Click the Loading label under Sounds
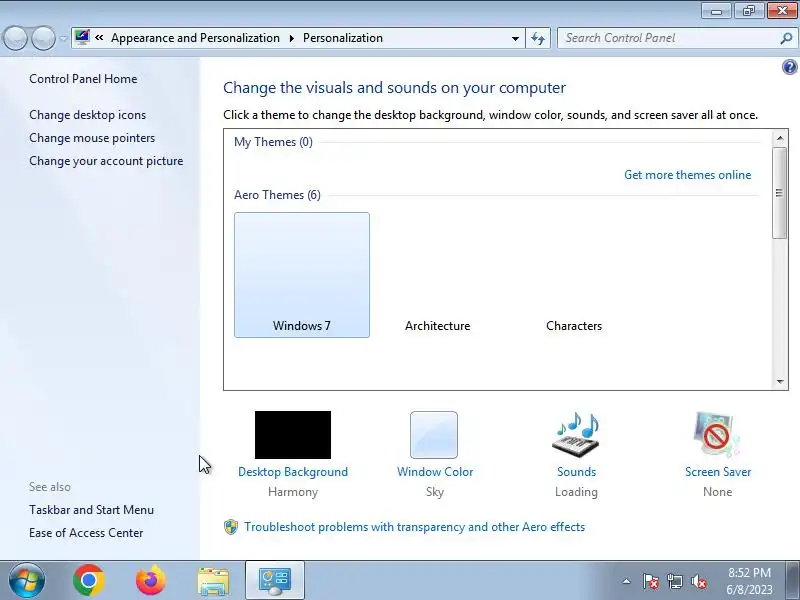800x600 pixels. coord(576,492)
